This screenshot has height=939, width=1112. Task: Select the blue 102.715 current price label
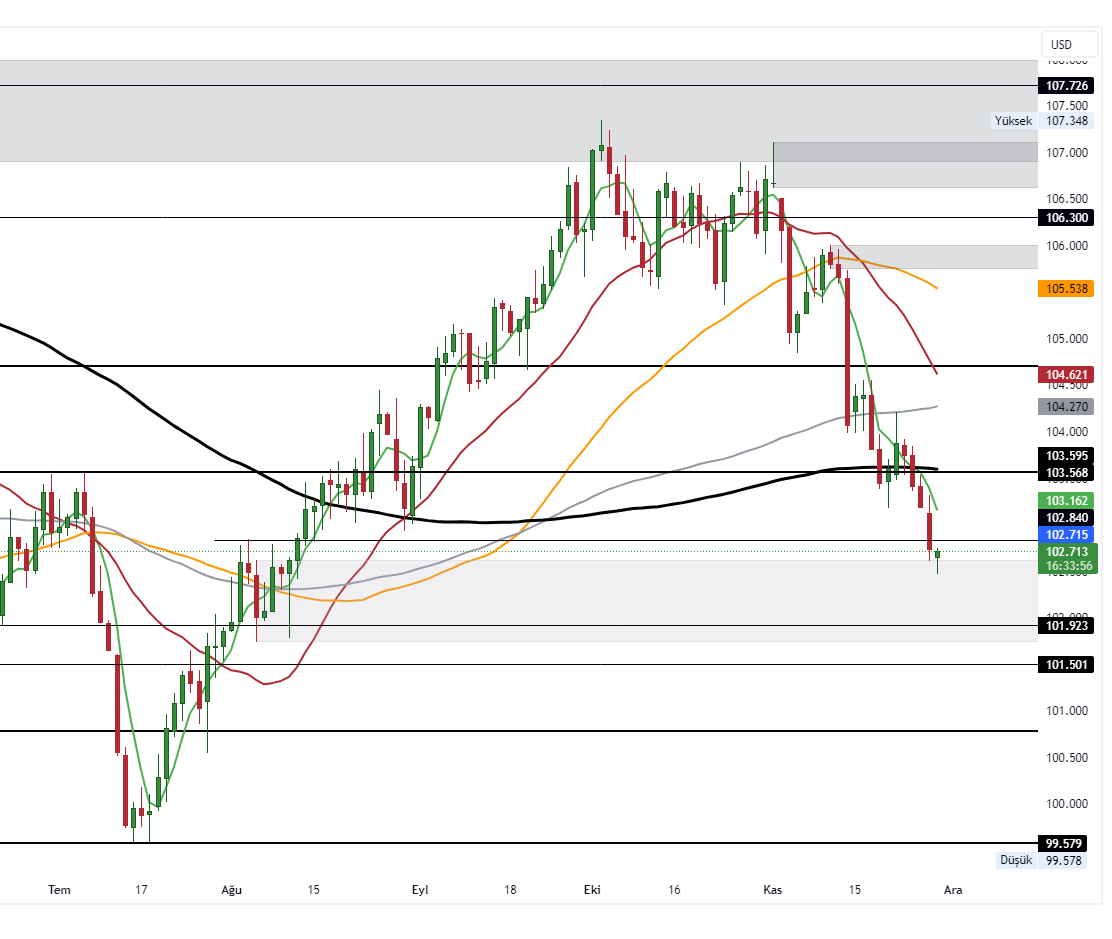pos(1064,535)
